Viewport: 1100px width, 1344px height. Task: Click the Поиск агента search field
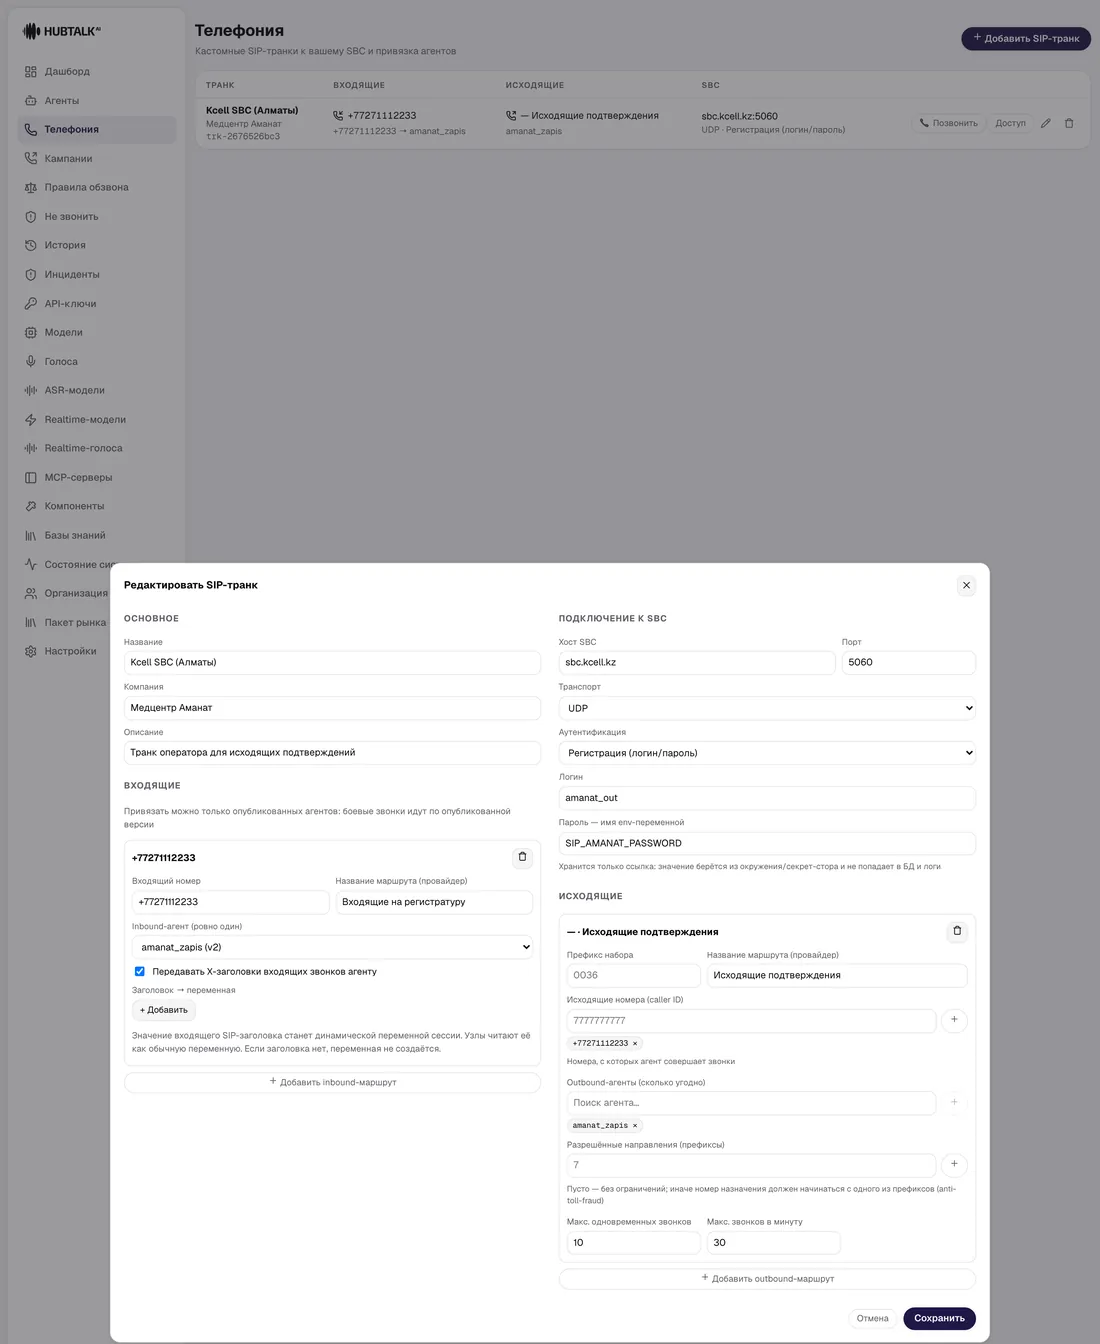tap(751, 1103)
